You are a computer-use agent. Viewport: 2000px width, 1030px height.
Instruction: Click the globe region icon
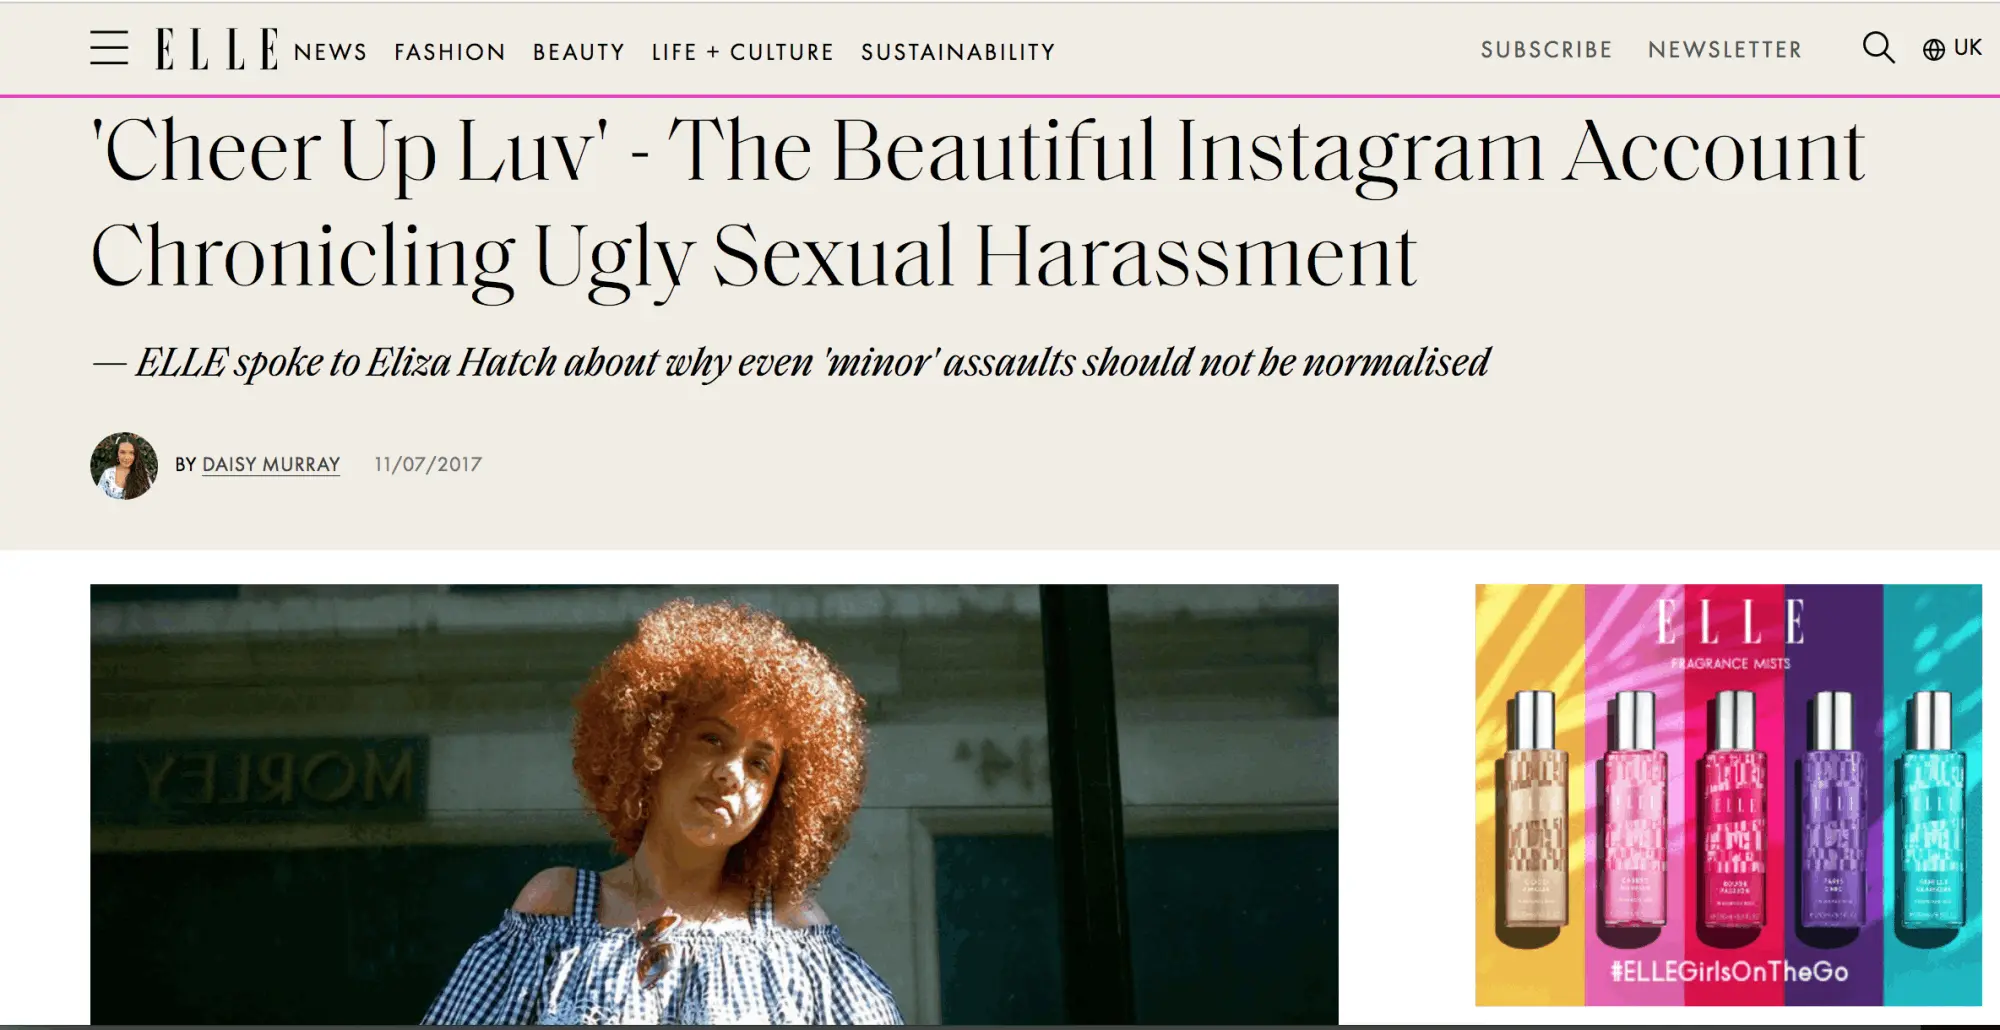point(1934,50)
